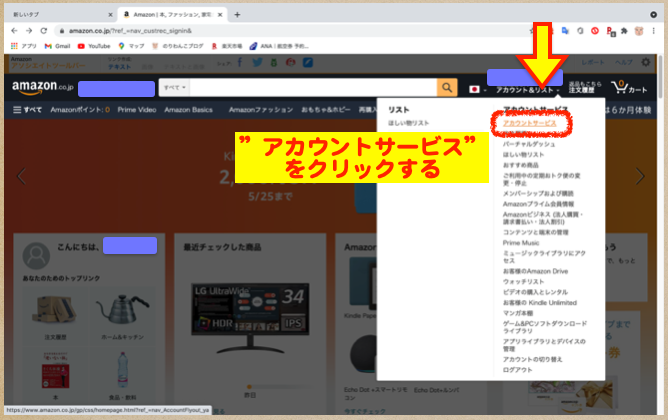The height and width of the screenshot is (420, 668).
Task: Select メンバーシップおよび購読 in account menu
Action: pos(538,193)
